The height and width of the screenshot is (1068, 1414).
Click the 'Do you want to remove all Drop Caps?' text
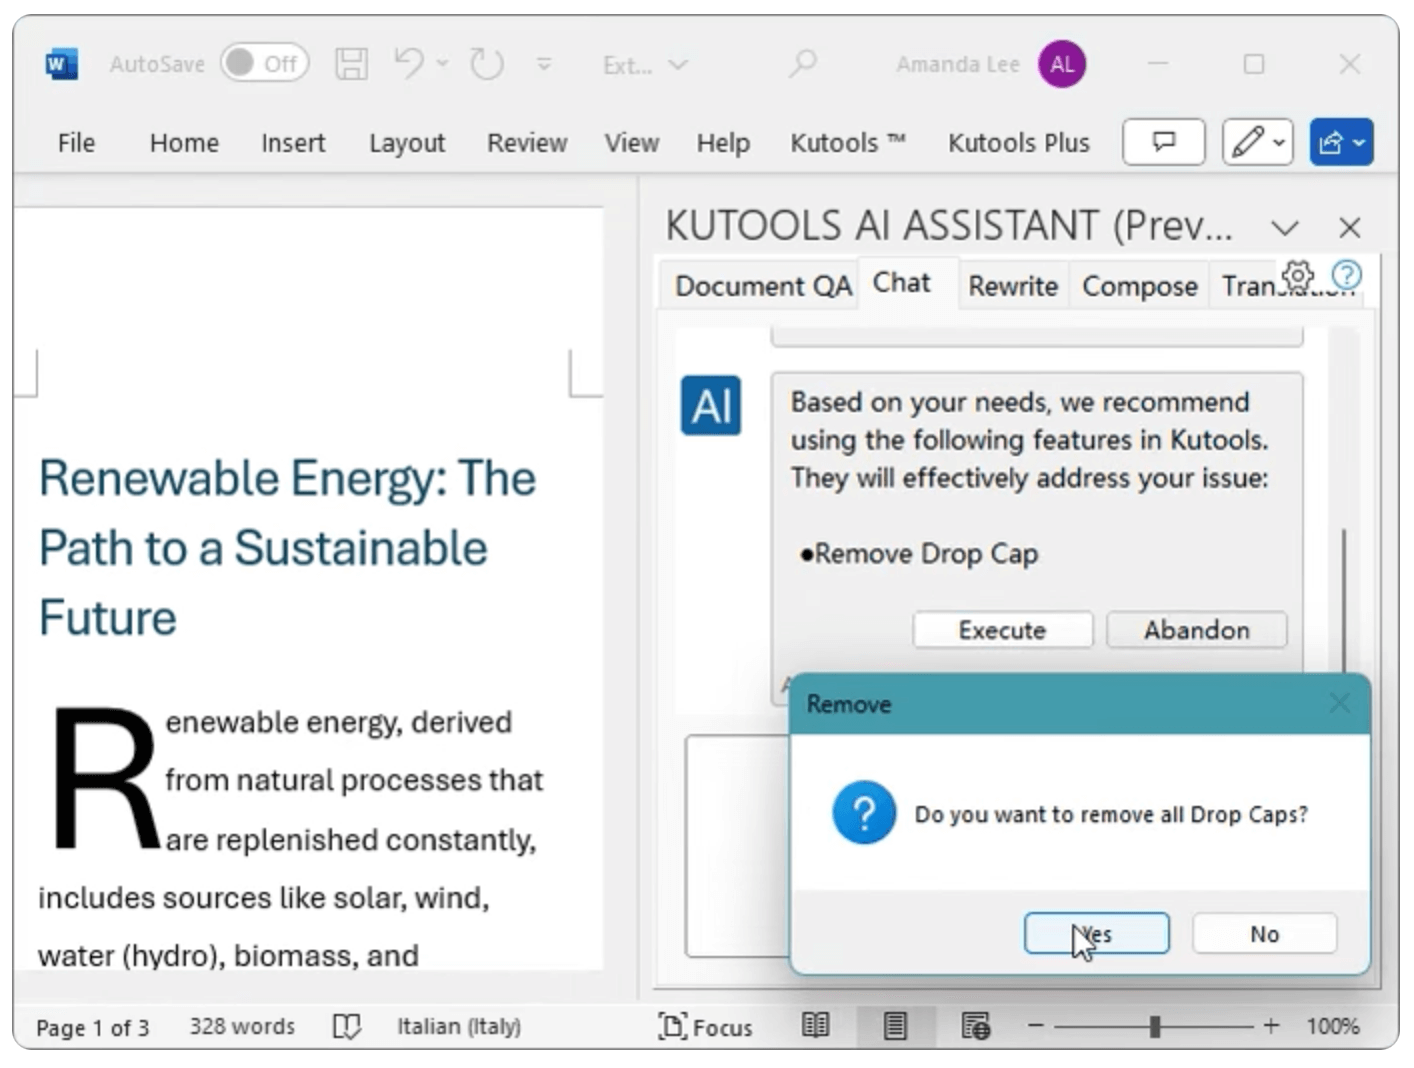pyautogui.click(x=1111, y=815)
